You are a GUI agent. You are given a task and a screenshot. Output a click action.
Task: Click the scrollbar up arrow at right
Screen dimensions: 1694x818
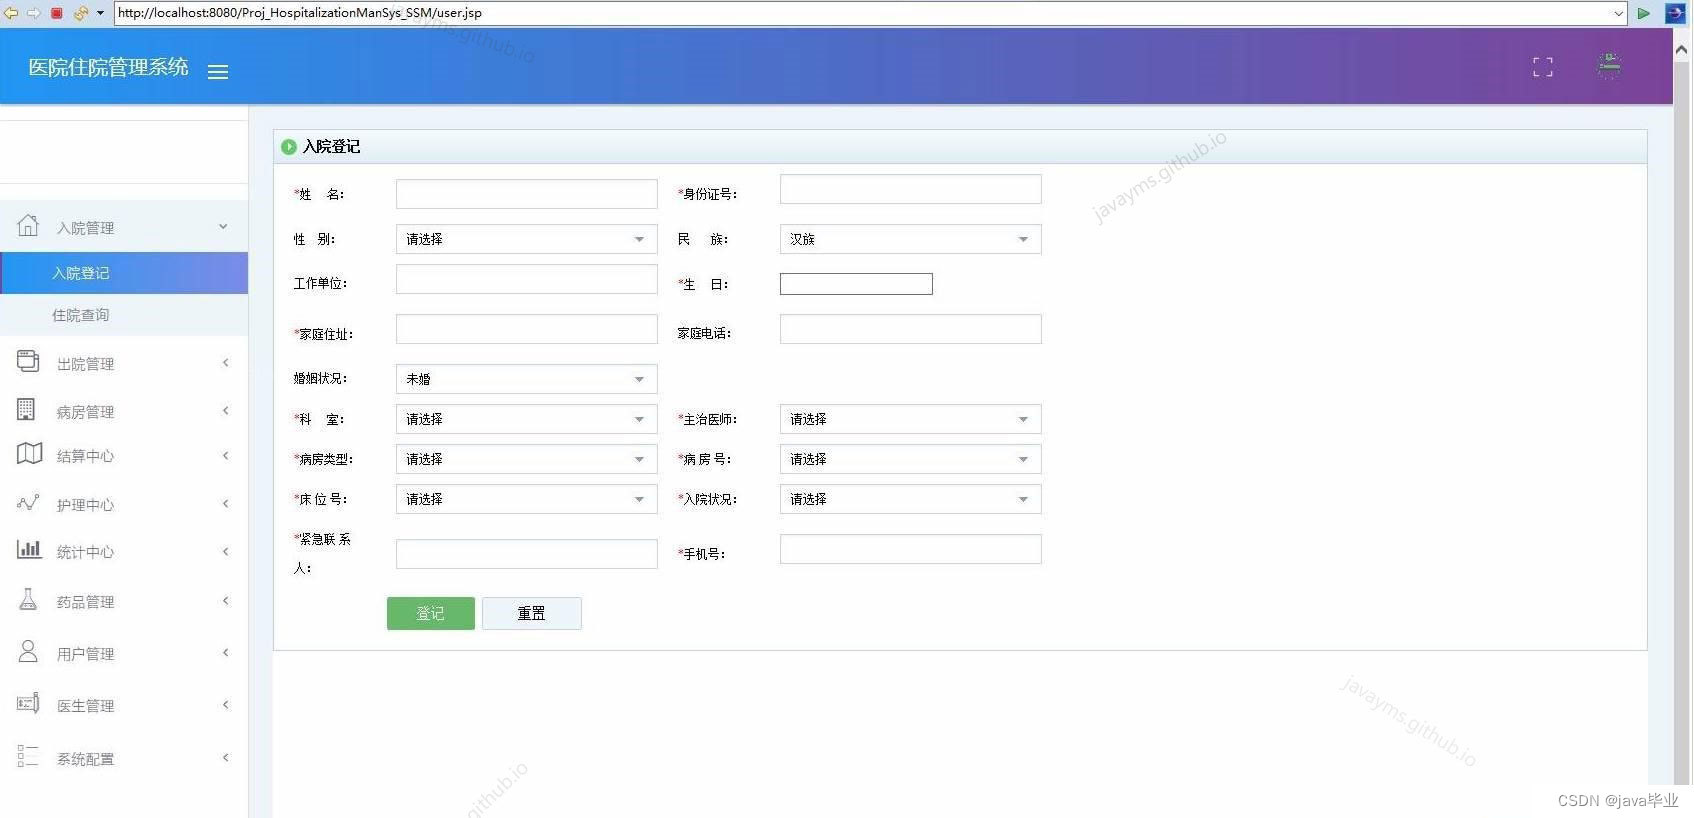pyautogui.click(x=1682, y=50)
